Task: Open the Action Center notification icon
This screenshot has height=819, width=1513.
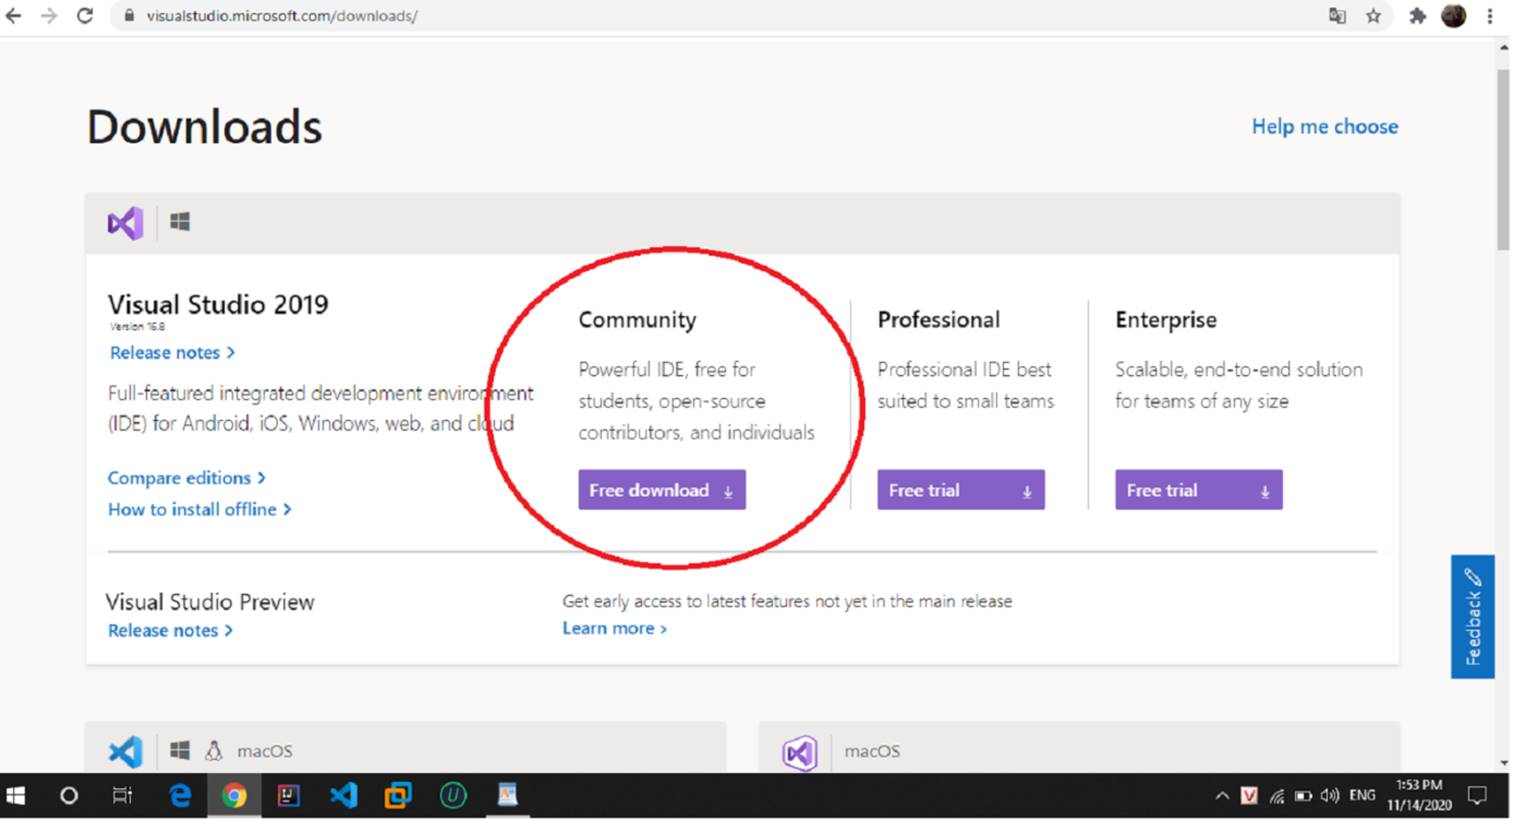Action: click(1478, 795)
